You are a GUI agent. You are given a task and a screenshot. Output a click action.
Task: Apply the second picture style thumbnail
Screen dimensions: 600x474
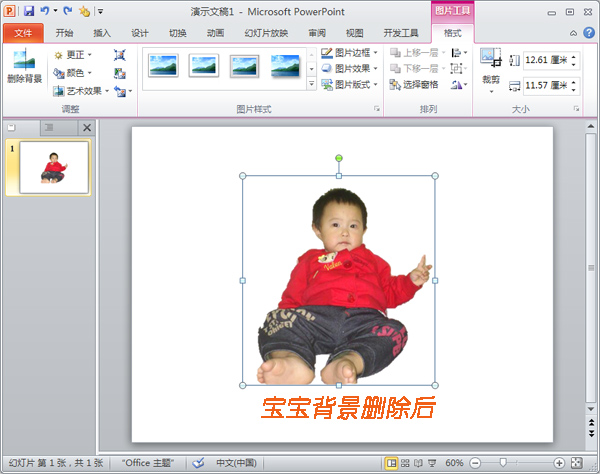pyautogui.click(x=204, y=66)
